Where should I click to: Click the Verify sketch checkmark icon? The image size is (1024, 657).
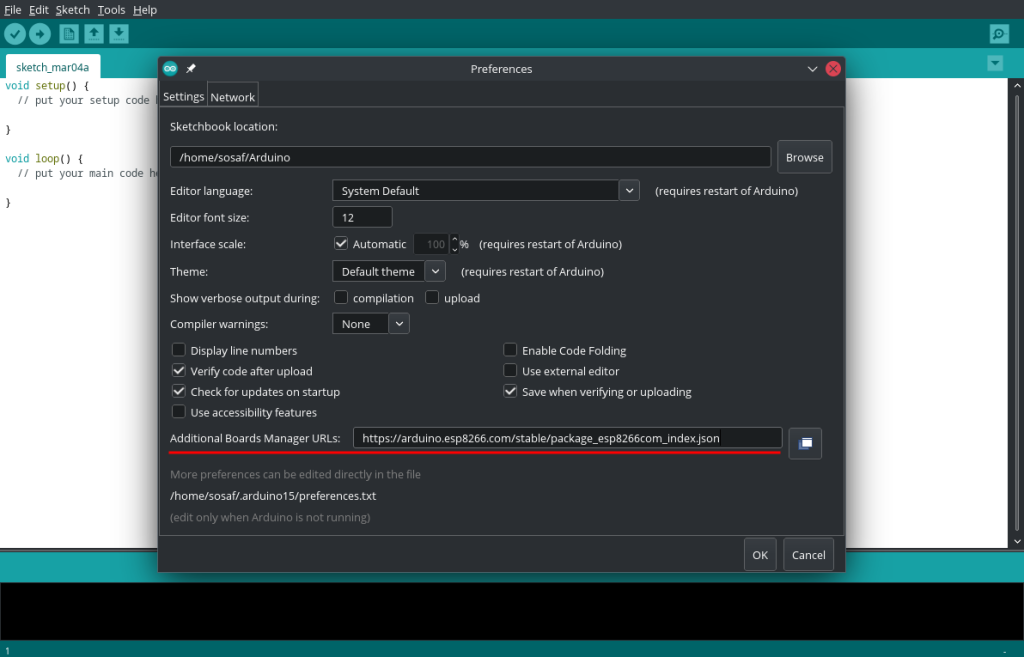coord(15,33)
